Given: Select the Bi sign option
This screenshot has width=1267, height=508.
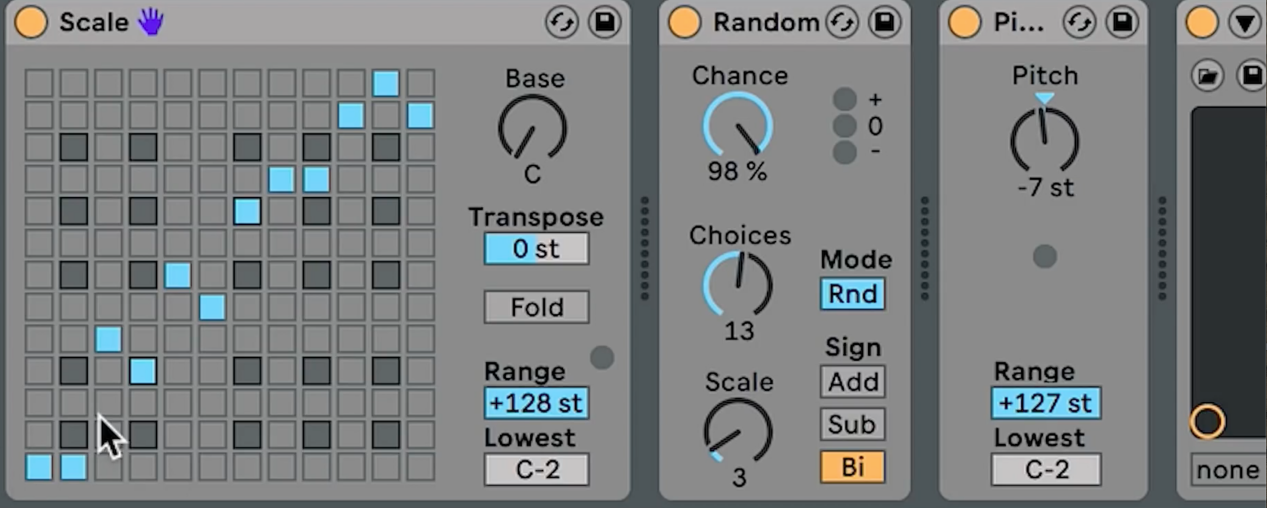Looking at the screenshot, I should pyautogui.click(x=853, y=467).
